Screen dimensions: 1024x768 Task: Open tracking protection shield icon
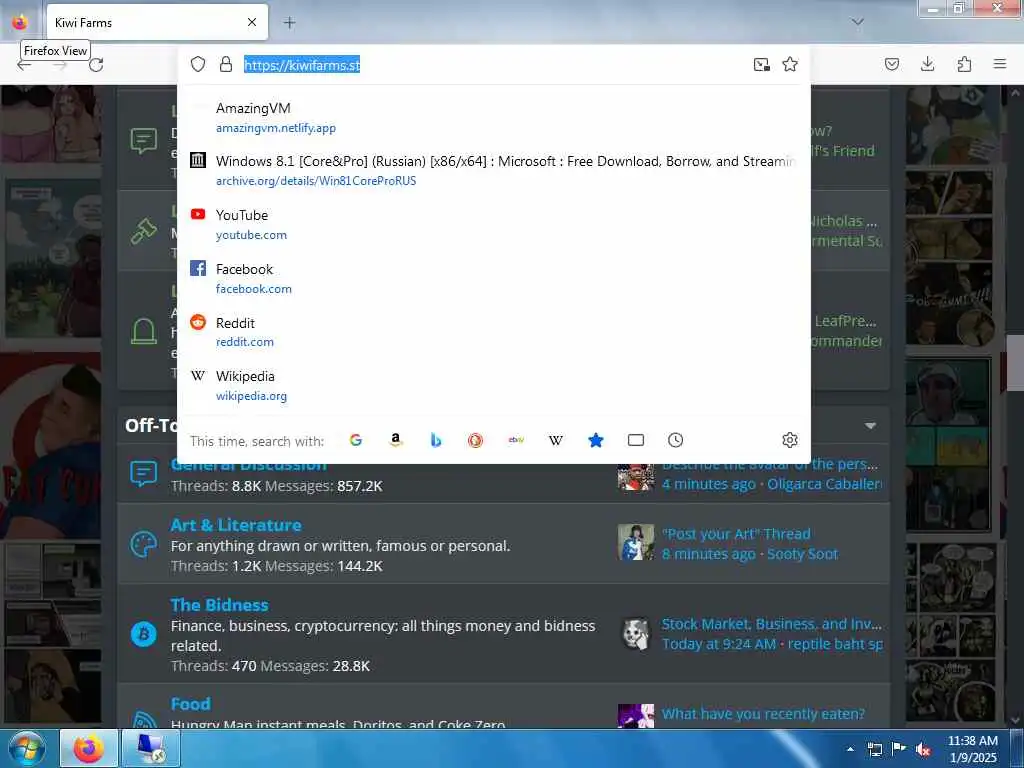point(198,64)
